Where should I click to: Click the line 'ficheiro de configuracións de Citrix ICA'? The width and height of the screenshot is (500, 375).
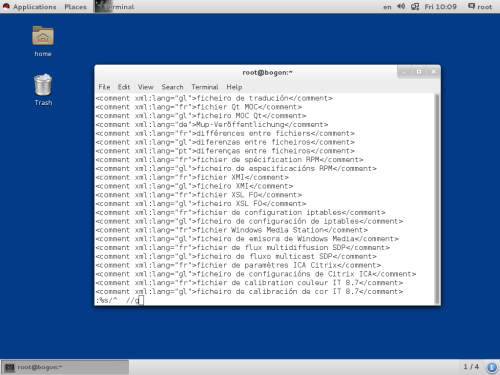256,274
